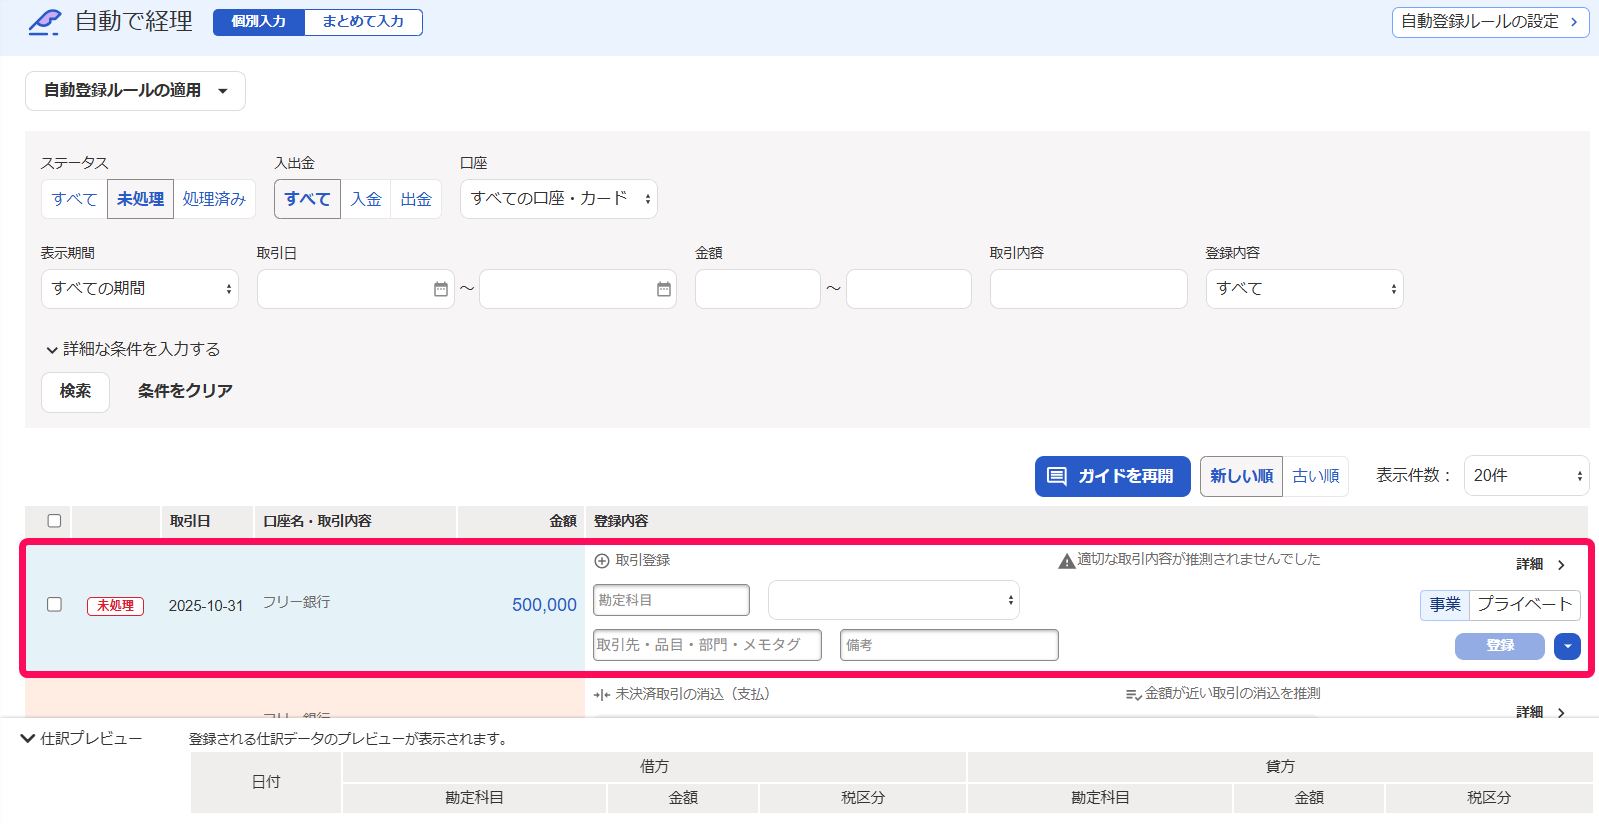Sort by 古い順
This screenshot has height=824, width=1599.
[x=1315, y=476]
